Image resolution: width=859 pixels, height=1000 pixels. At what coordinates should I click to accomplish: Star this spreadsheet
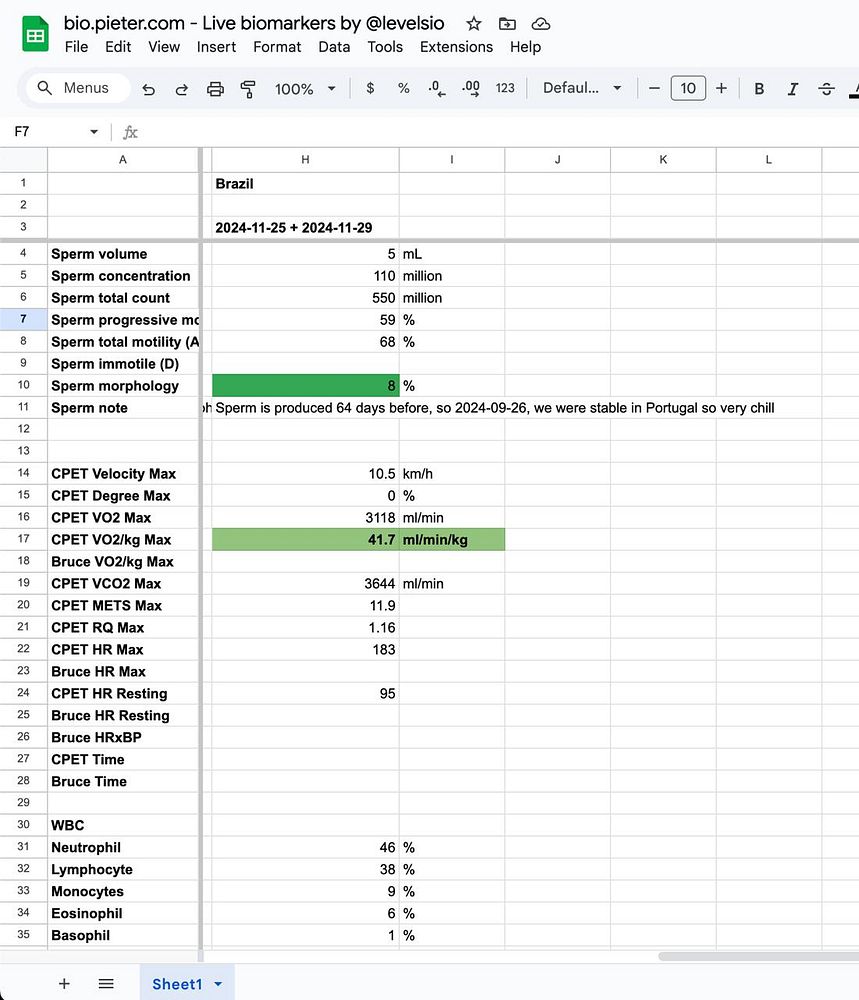click(x=473, y=24)
